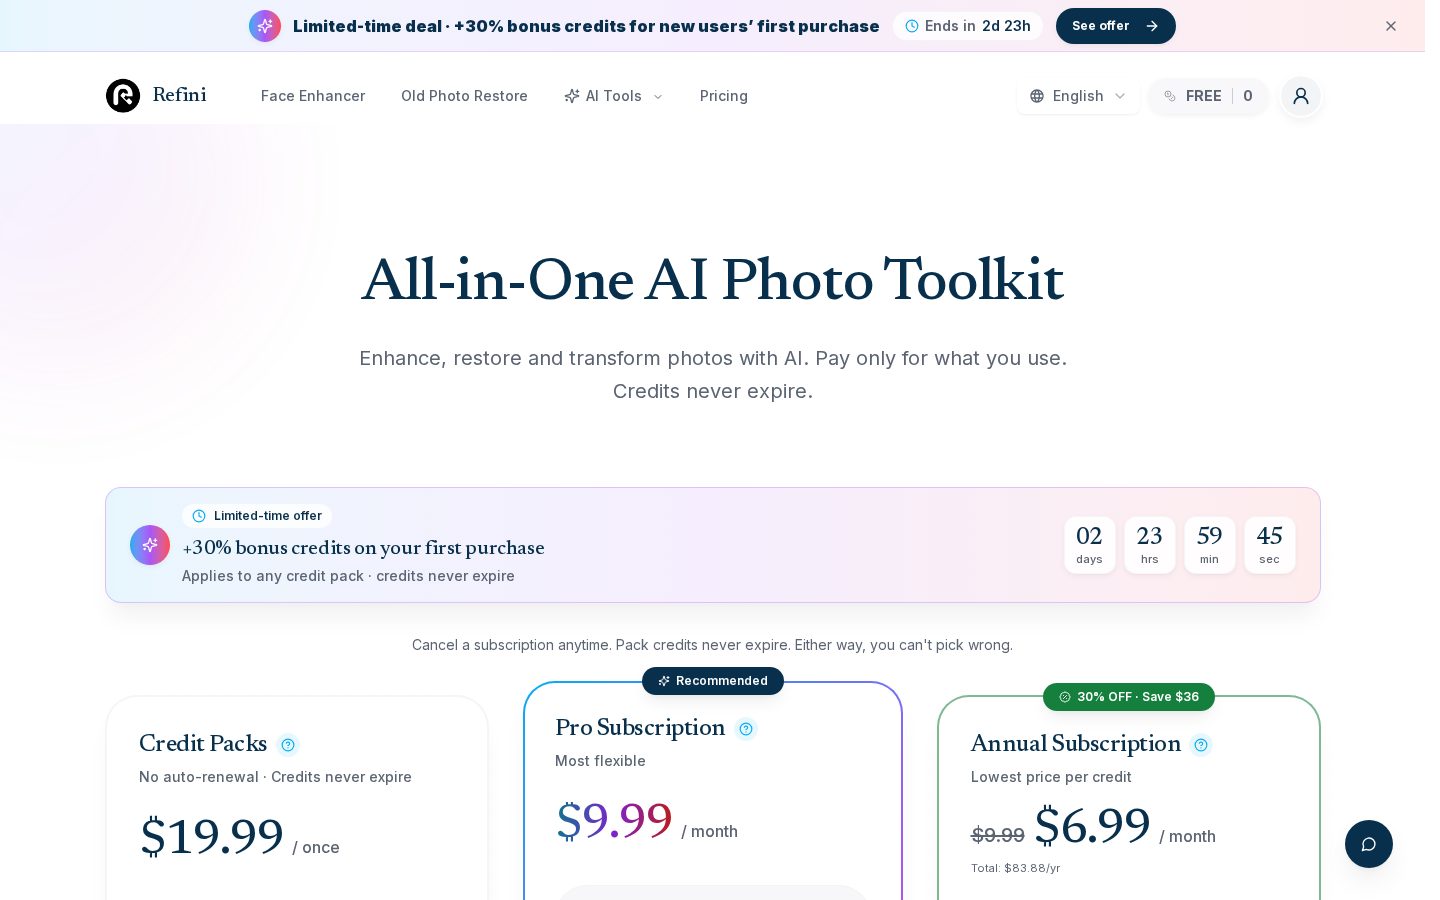Click sparkle icon beside AI Tools
1440x900 pixels.
572,96
